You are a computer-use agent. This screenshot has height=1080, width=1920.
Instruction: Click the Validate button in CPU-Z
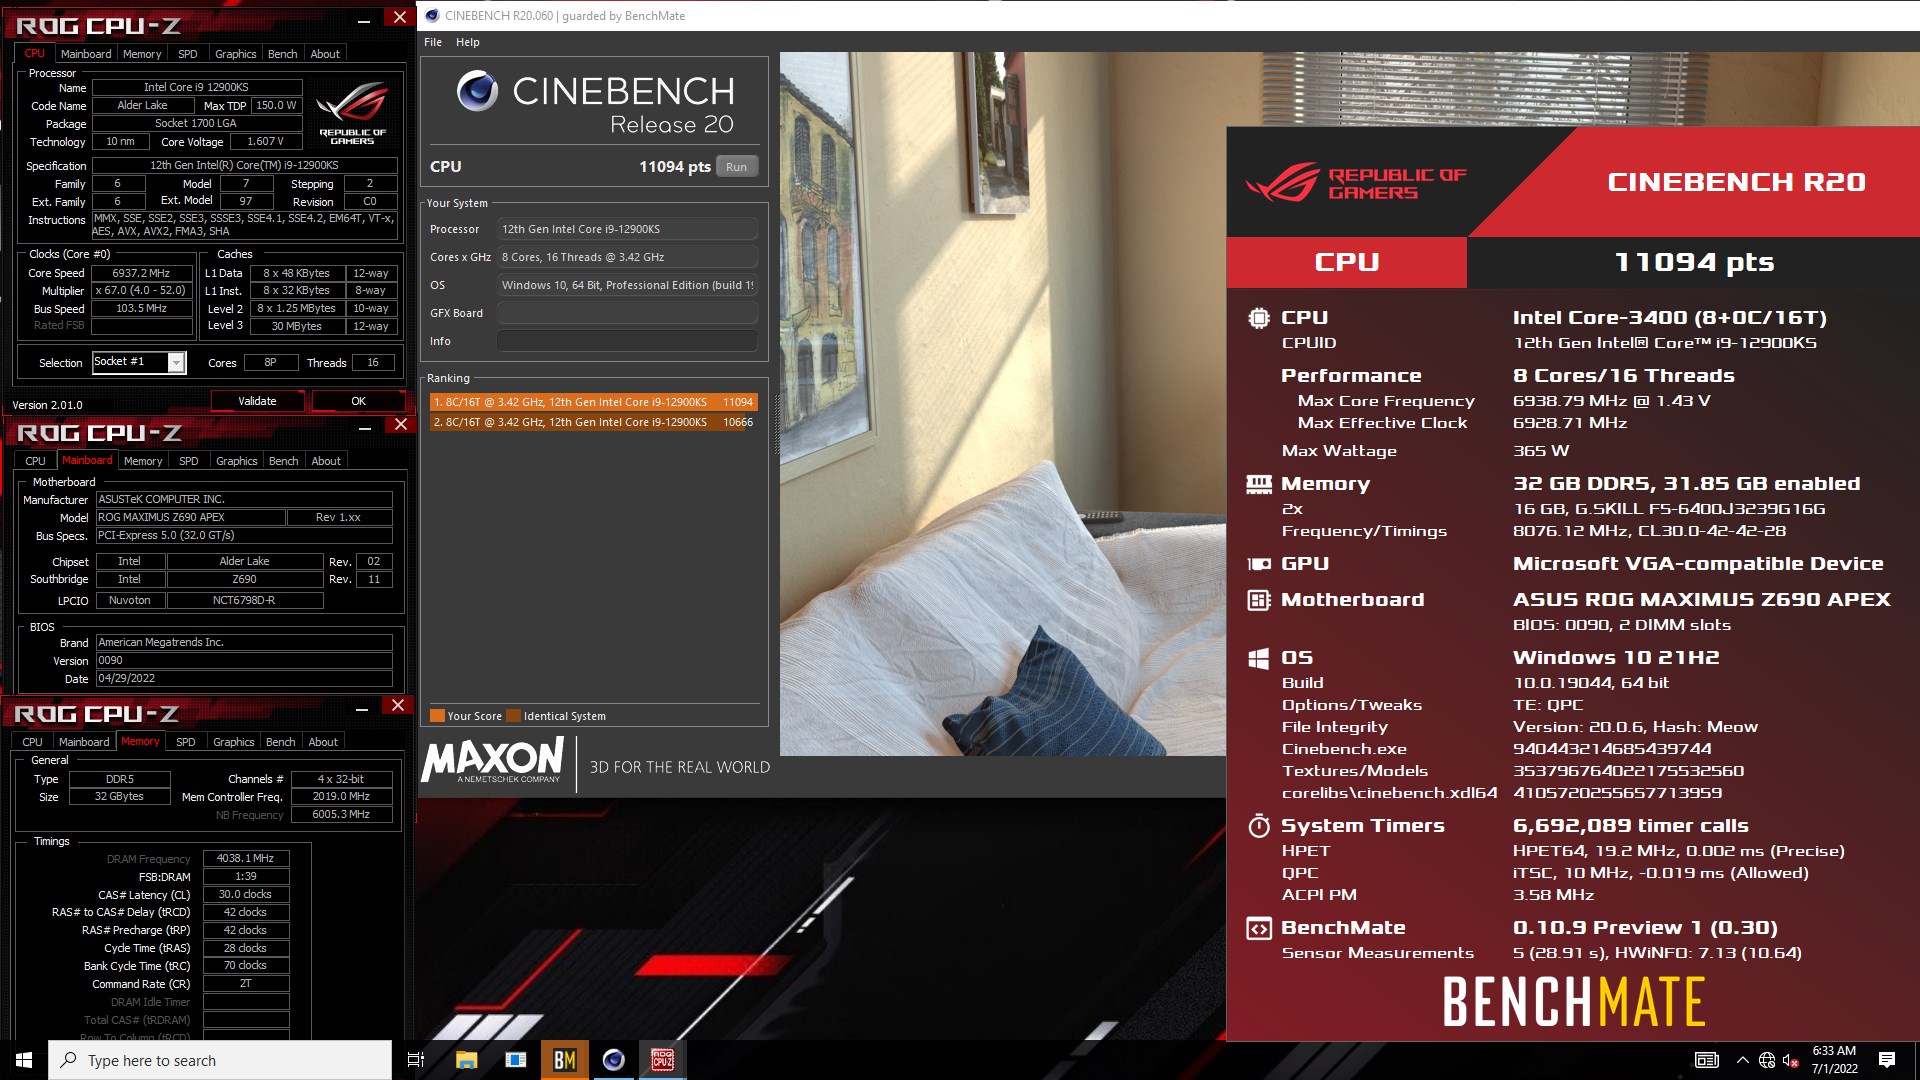coord(257,401)
